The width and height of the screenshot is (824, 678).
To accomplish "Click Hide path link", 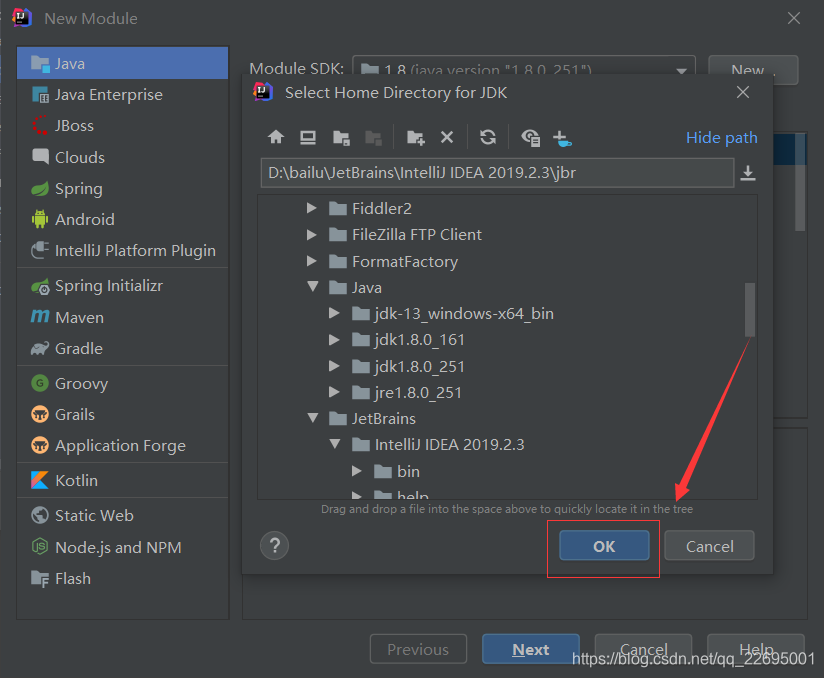I will click(722, 138).
